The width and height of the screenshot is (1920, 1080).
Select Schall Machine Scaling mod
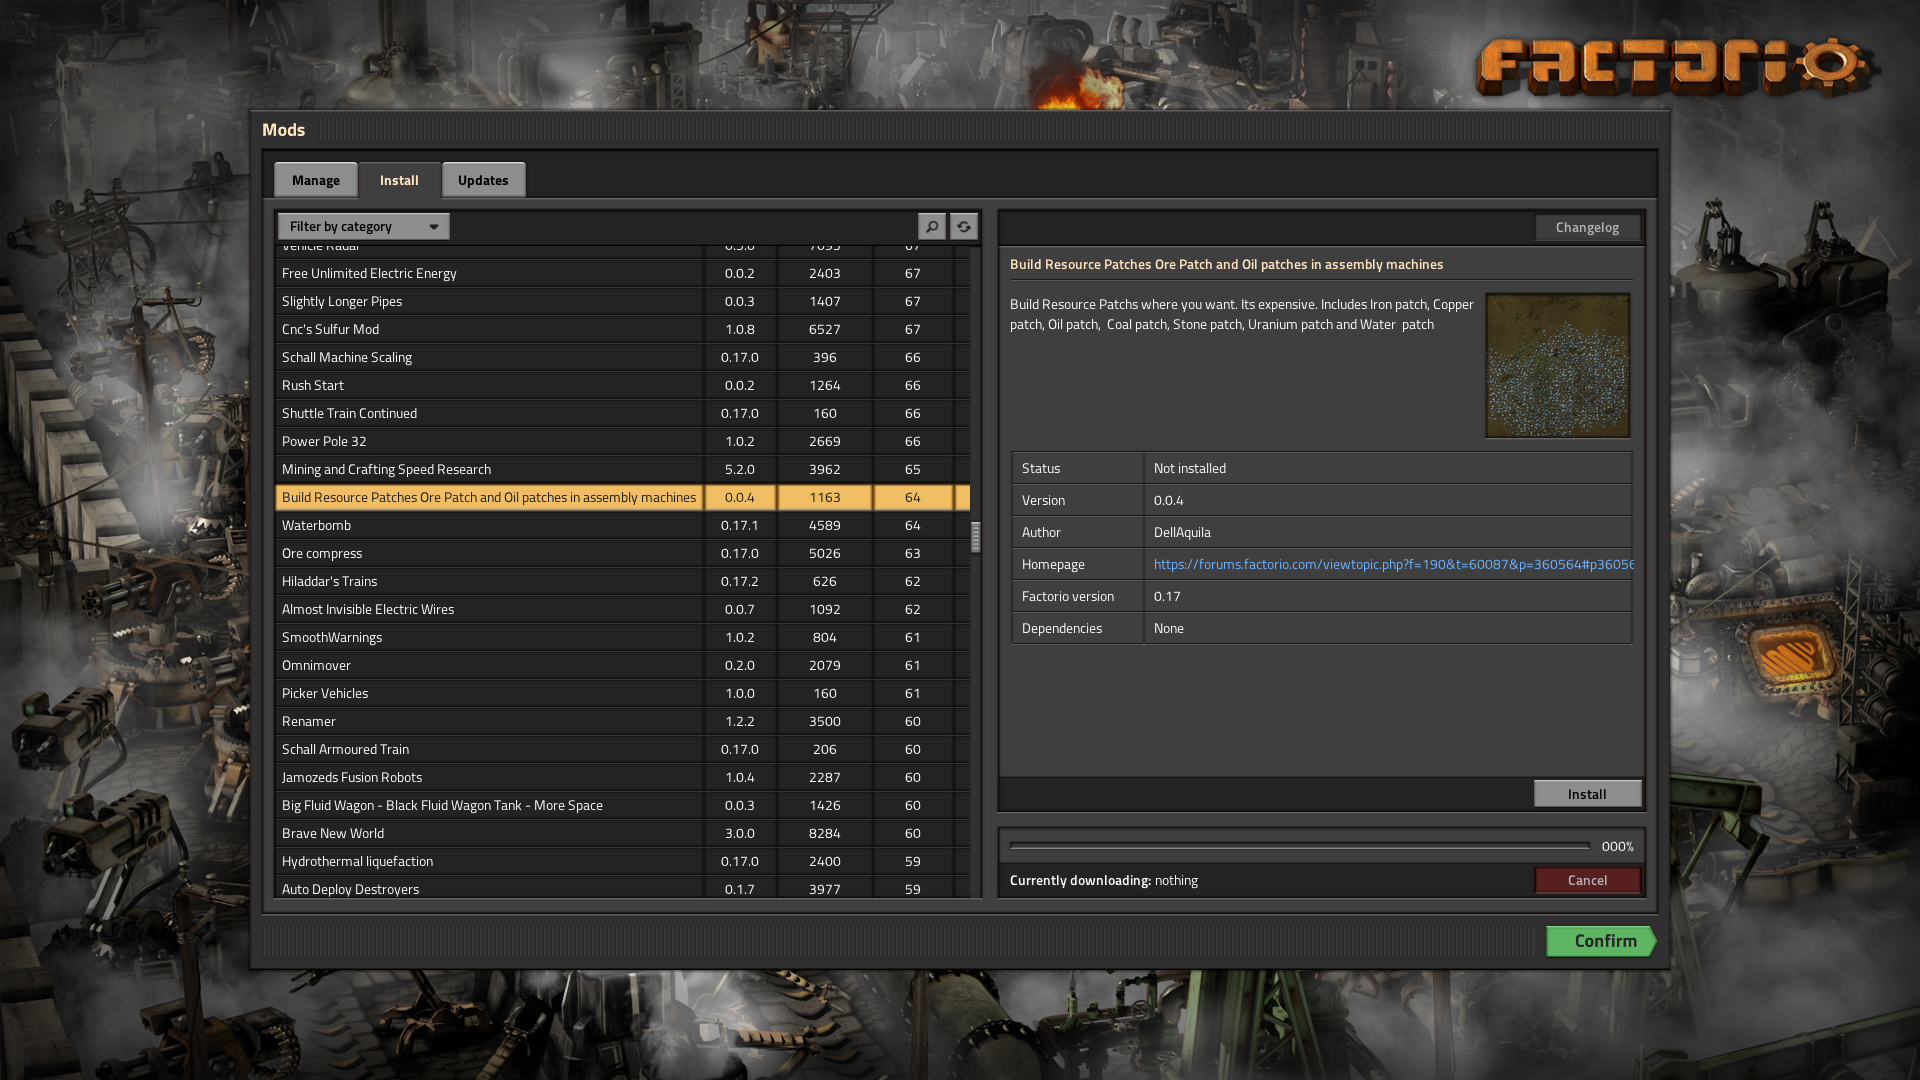point(622,357)
